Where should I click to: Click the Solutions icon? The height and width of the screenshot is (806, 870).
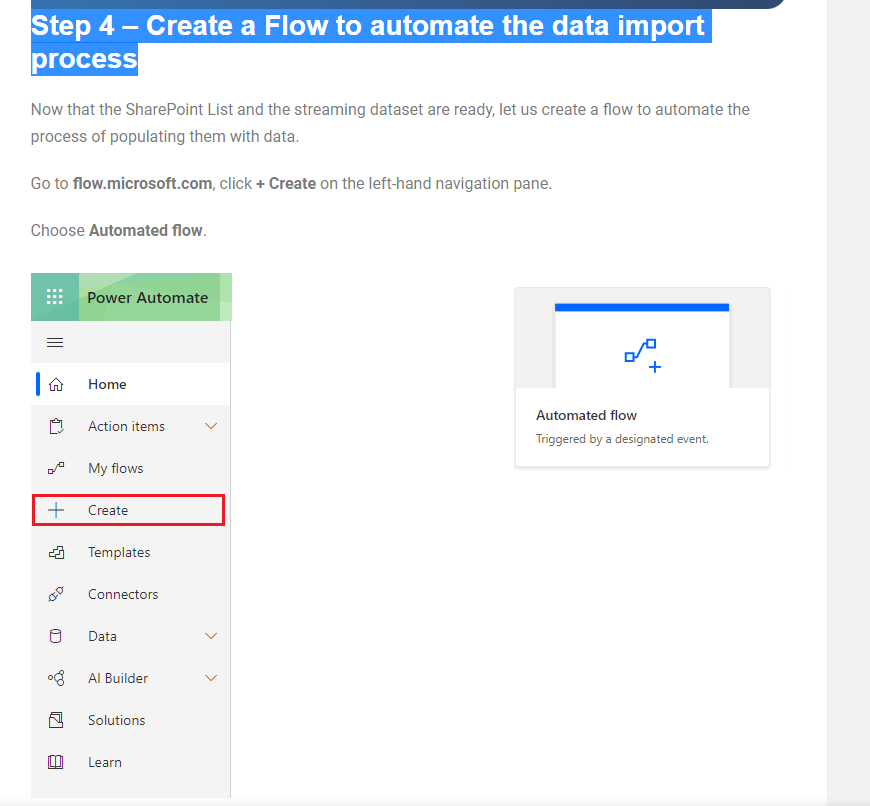(56, 720)
